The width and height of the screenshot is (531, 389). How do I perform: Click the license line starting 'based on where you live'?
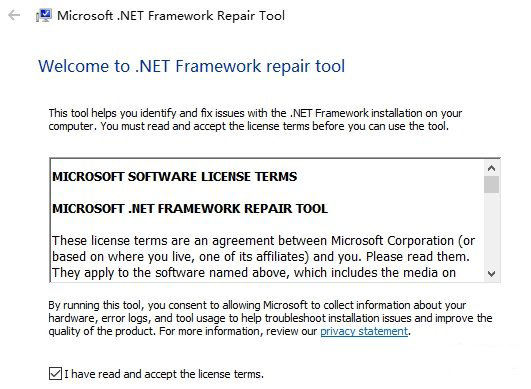point(260,257)
